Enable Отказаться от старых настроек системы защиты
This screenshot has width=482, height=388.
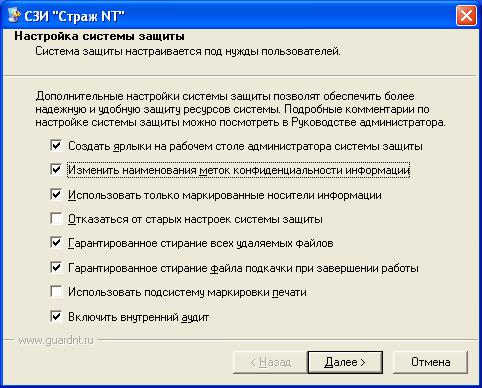[56, 219]
